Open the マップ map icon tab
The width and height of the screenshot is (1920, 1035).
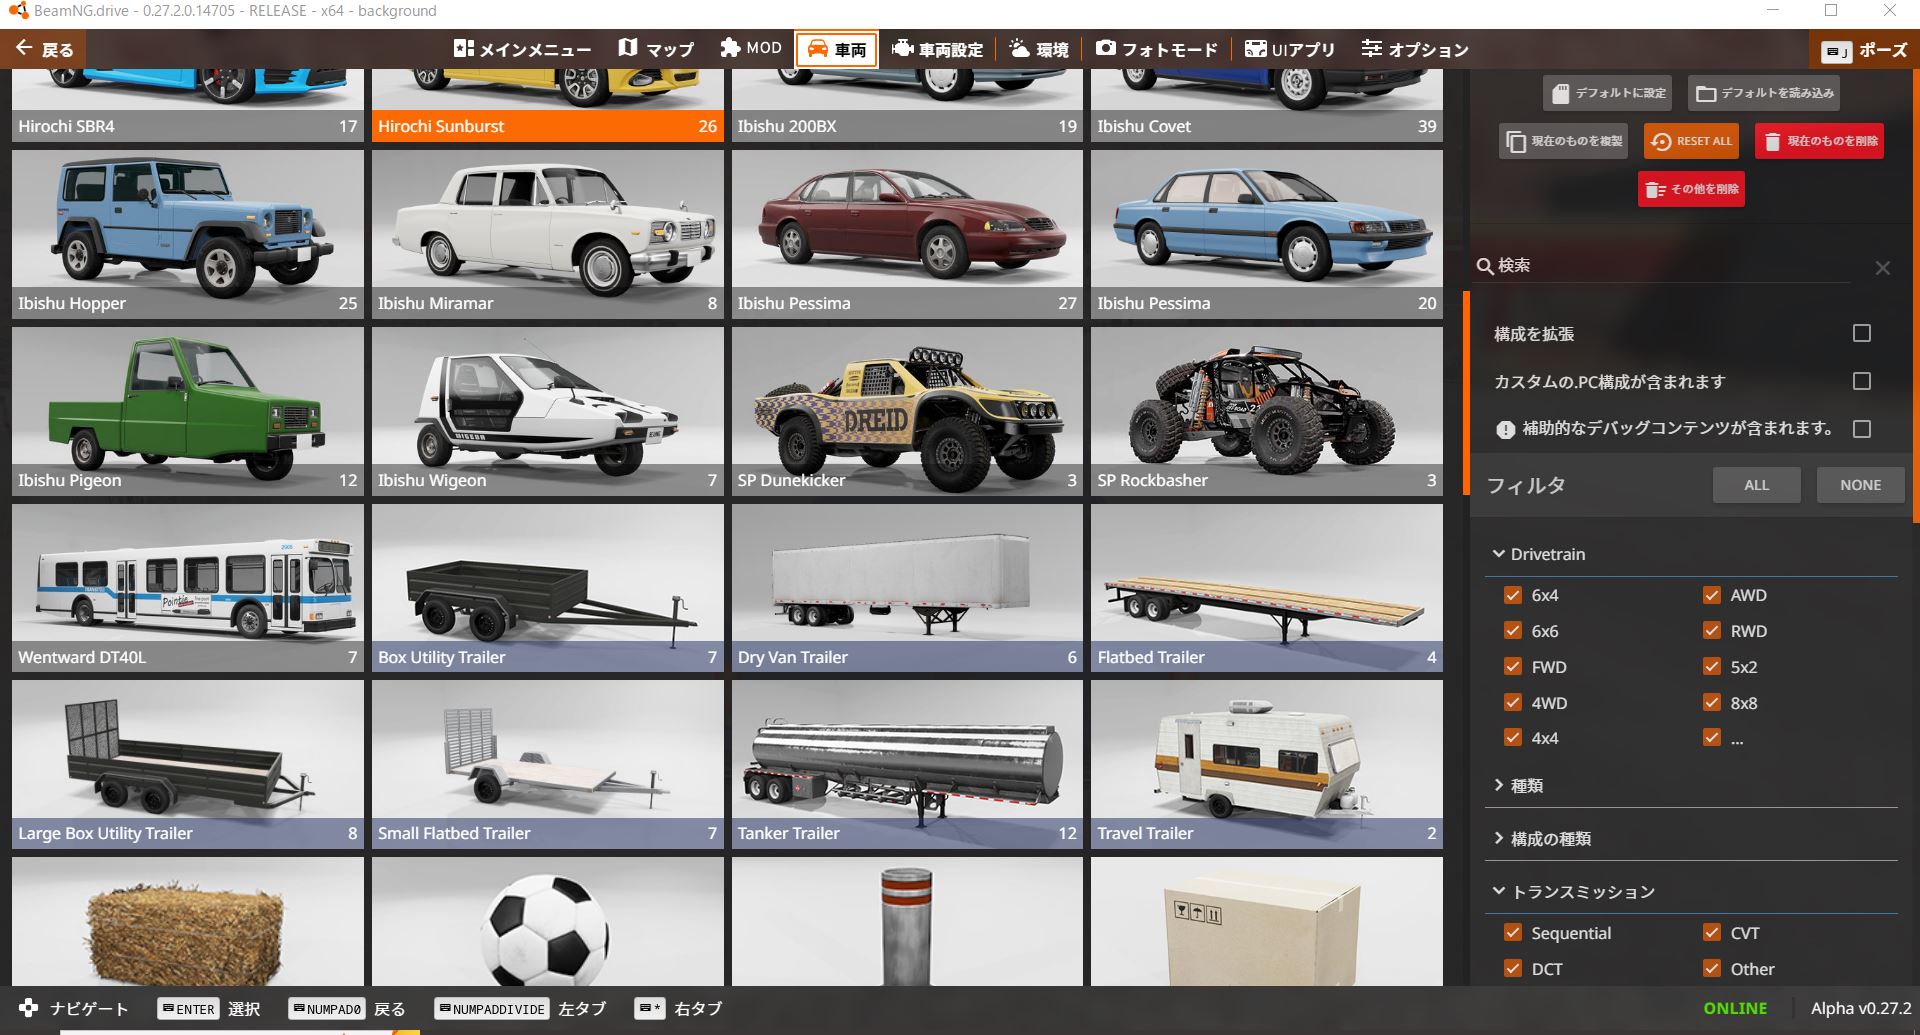[x=628, y=49]
